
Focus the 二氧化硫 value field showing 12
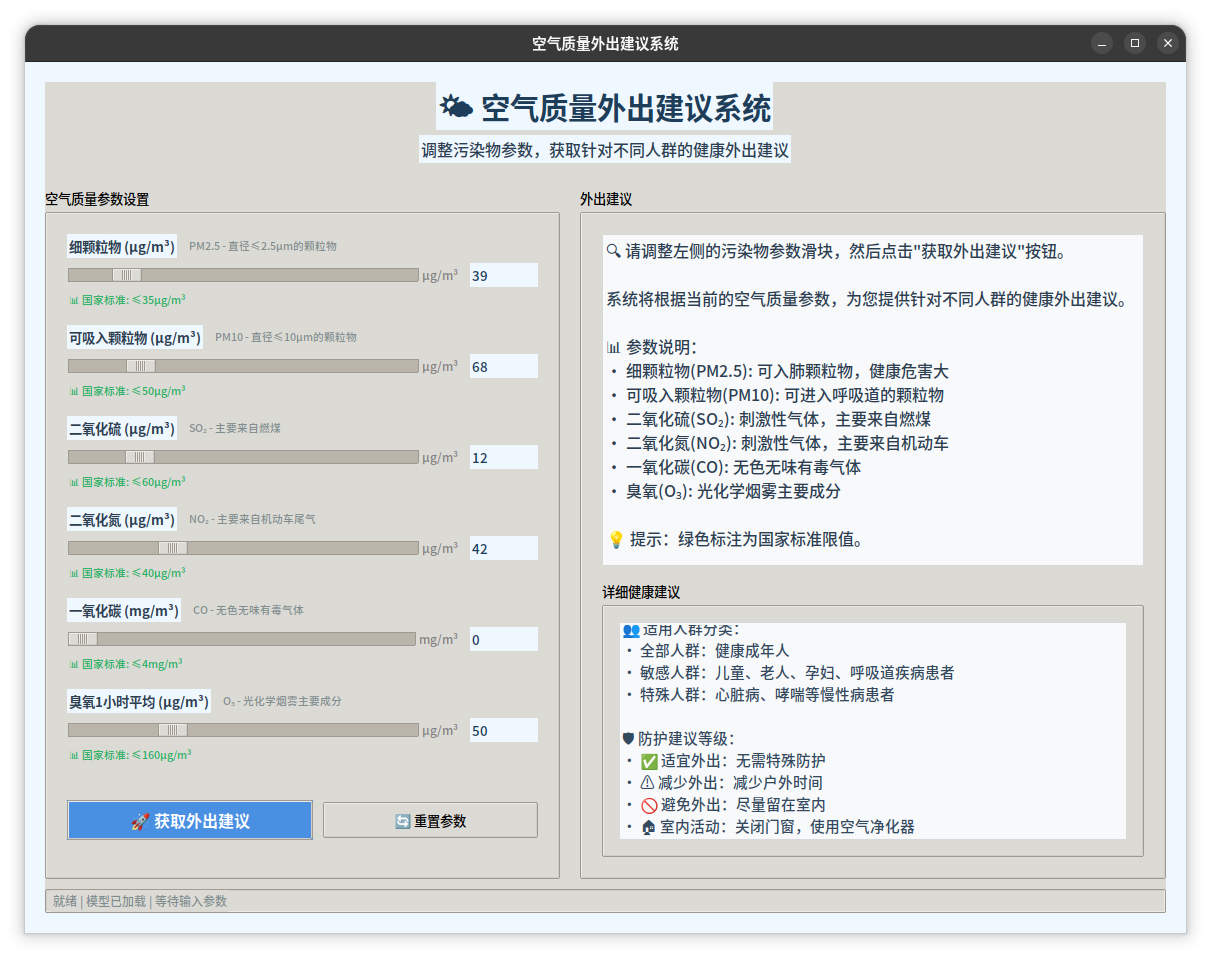[503, 458]
